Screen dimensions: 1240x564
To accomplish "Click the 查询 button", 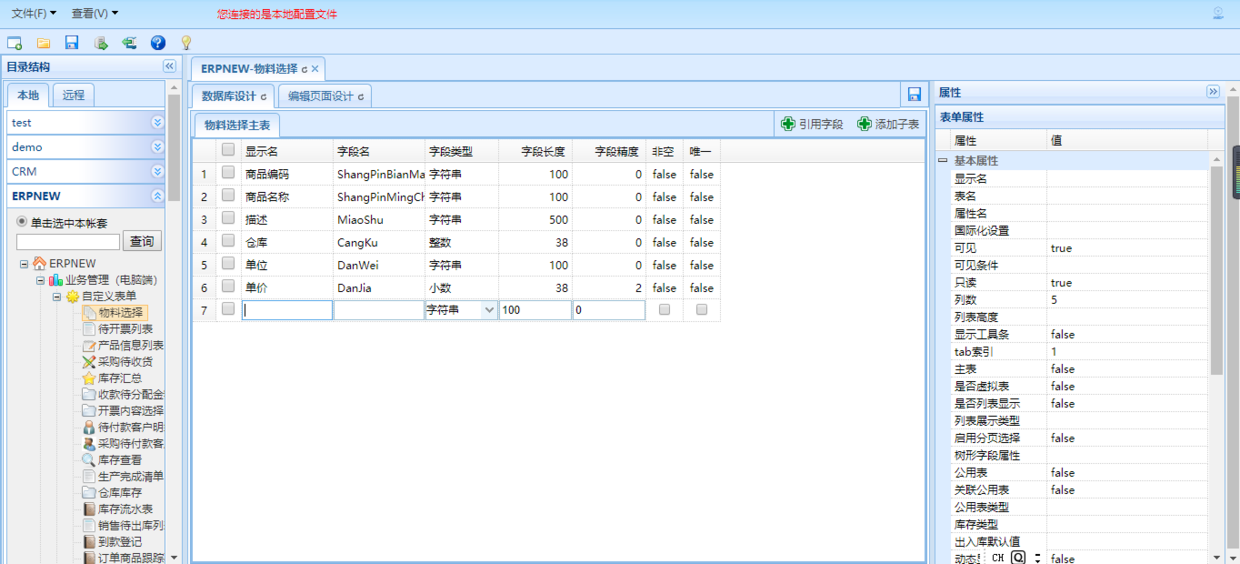I will (142, 241).
